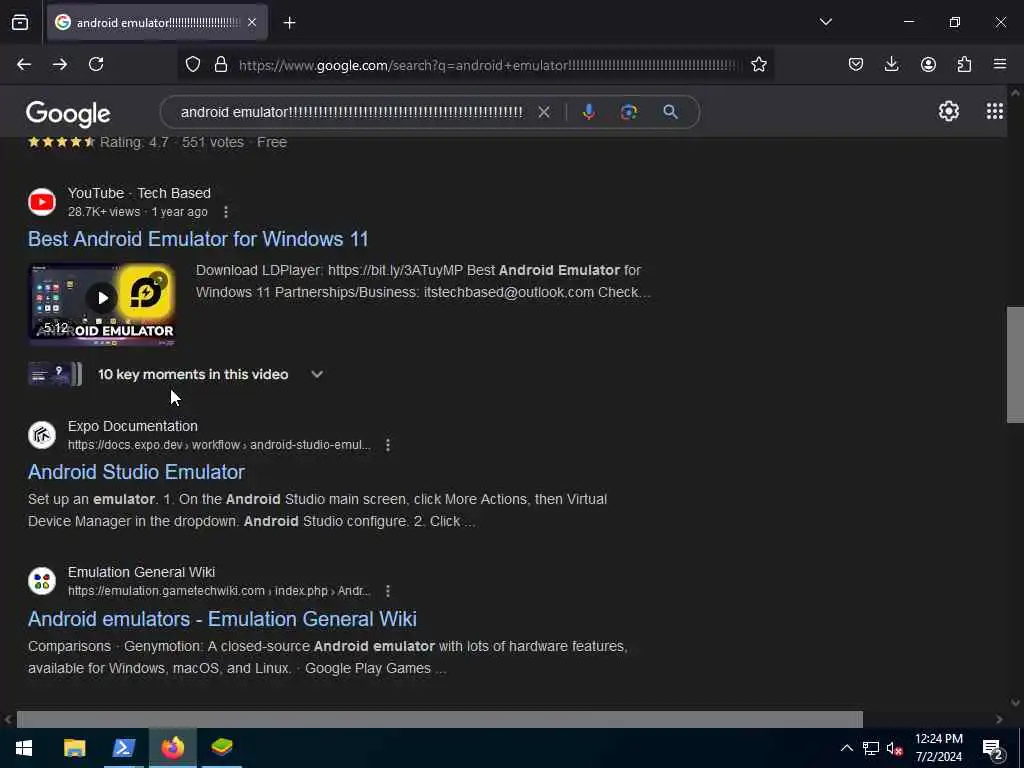The height and width of the screenshot is (768, 1024).
Task: Reload the current page
Action: 96,64
